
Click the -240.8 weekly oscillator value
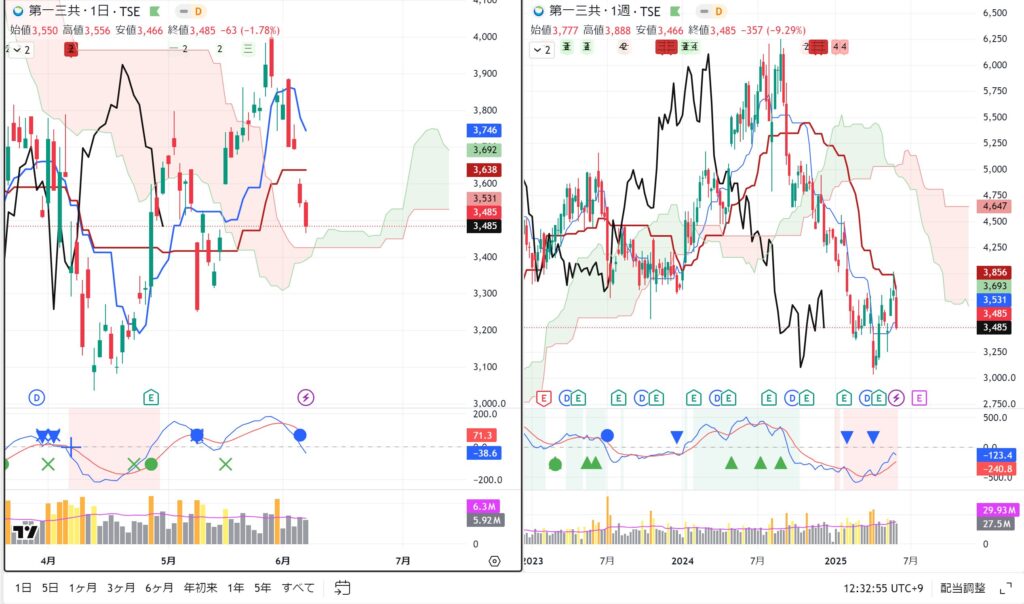[997, 469]
